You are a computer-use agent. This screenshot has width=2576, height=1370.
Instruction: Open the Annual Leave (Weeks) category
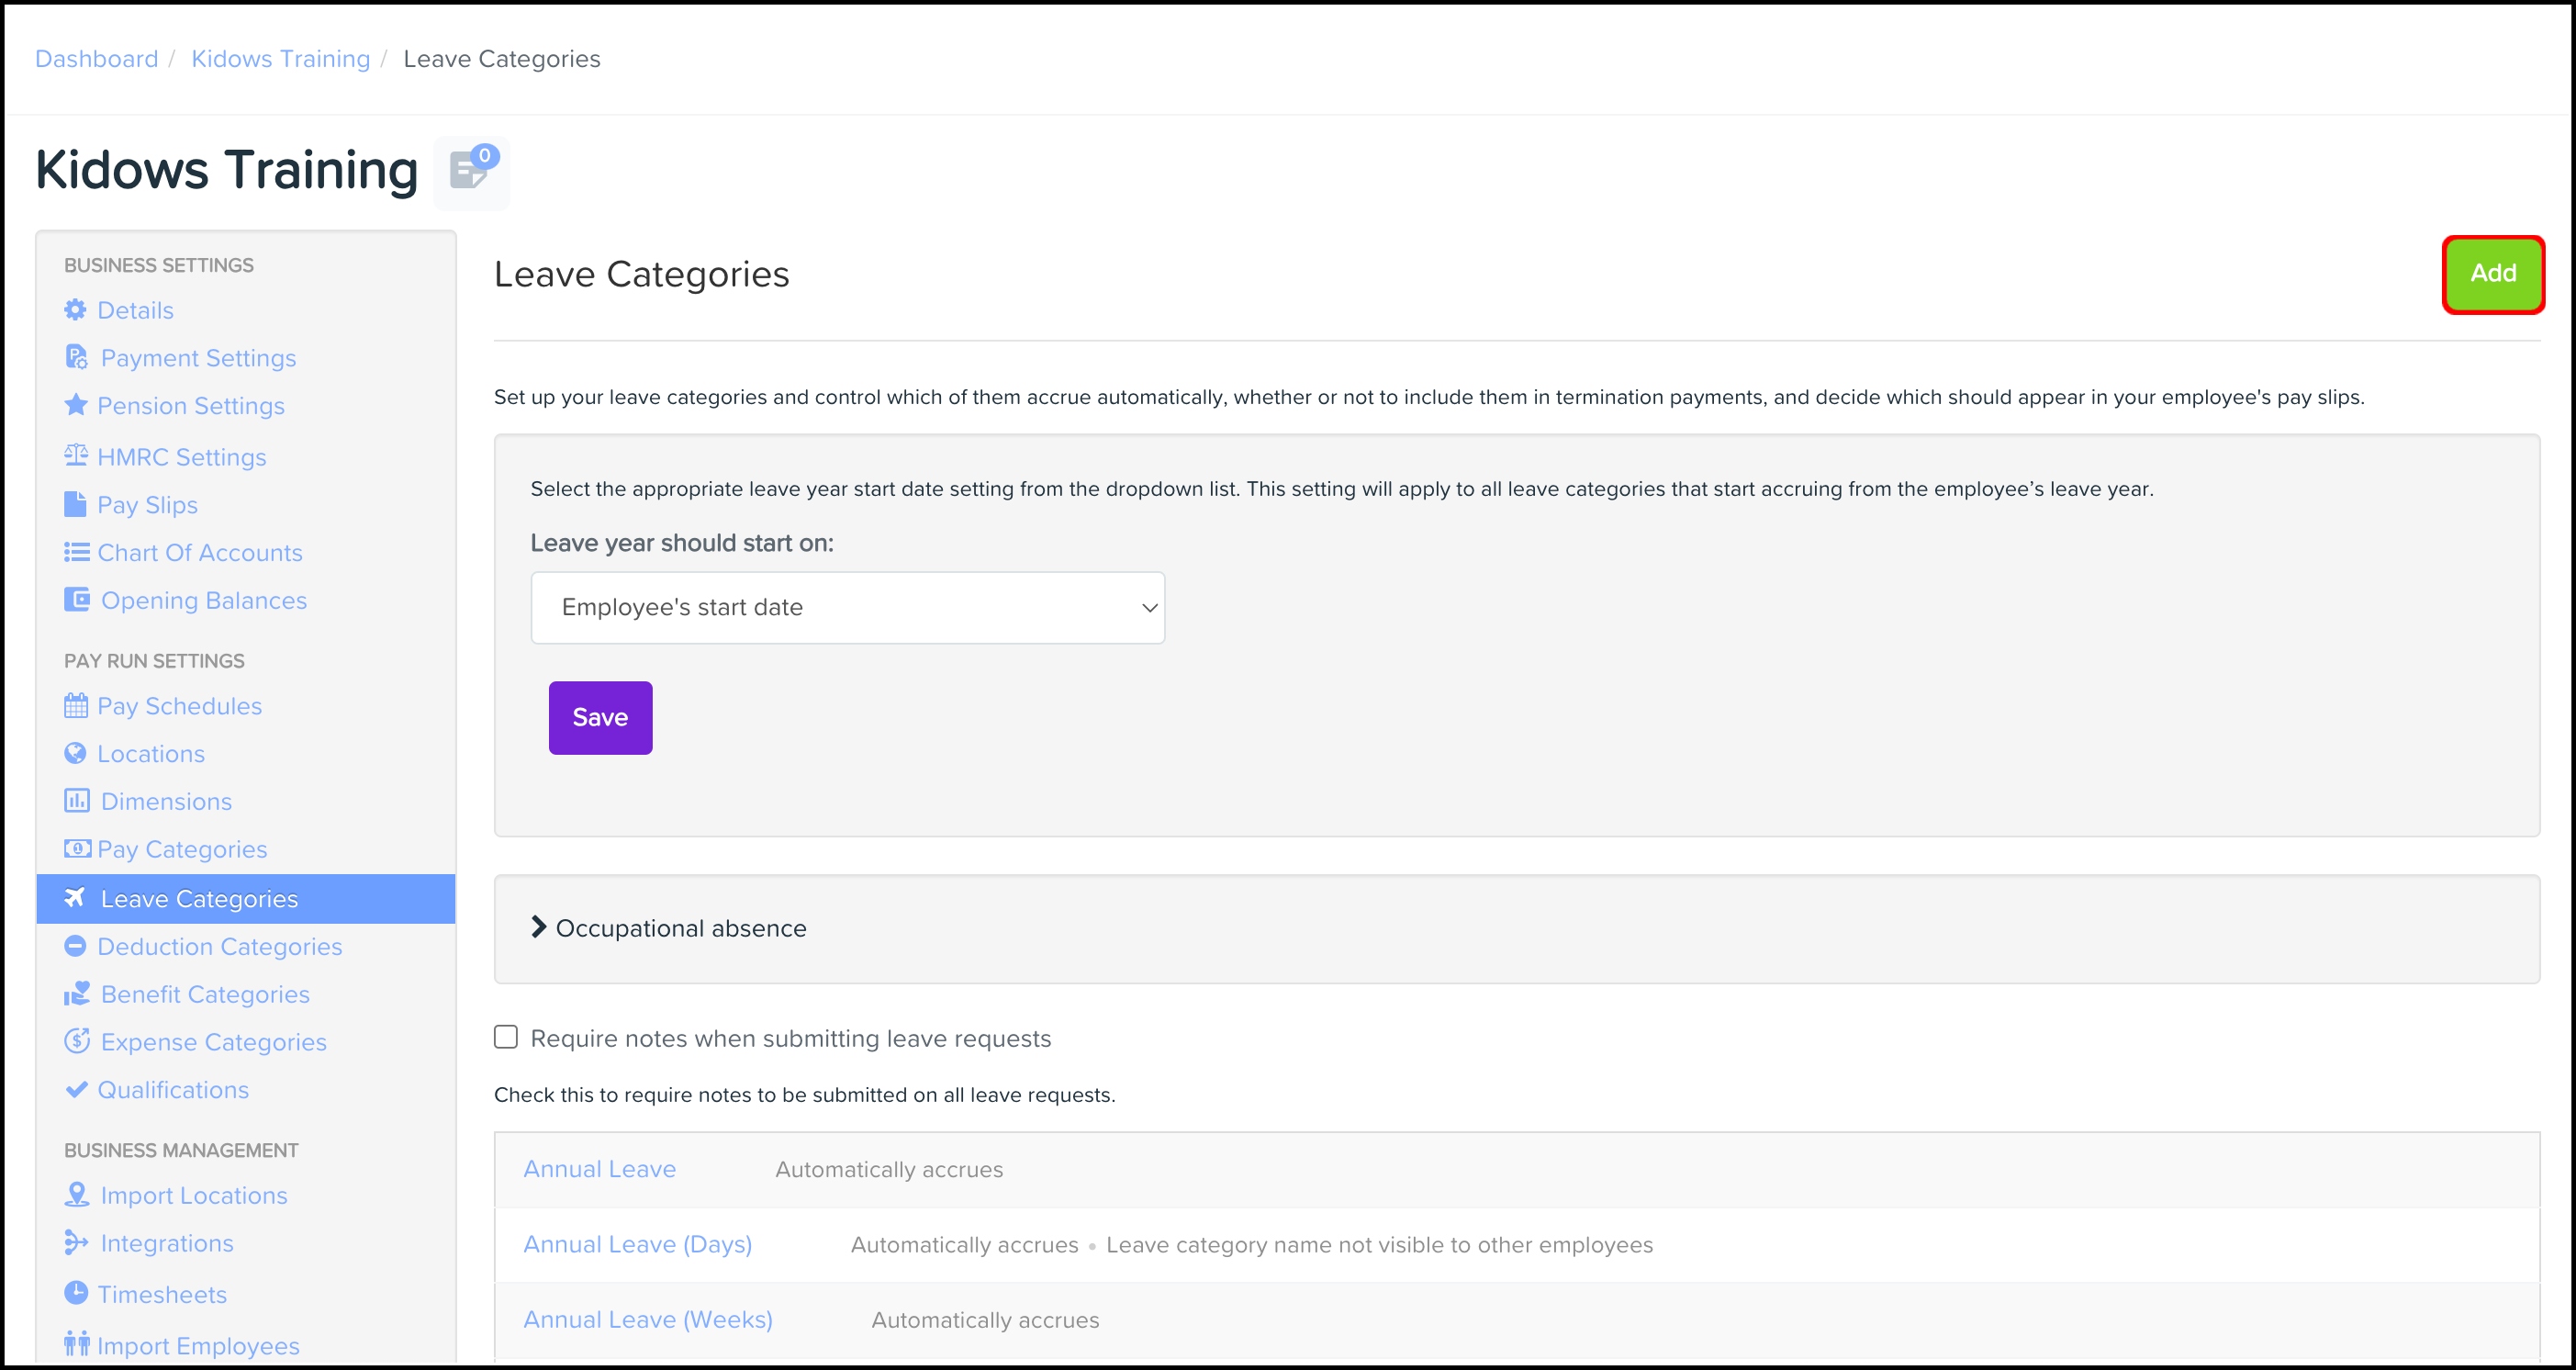(647, 1319)
